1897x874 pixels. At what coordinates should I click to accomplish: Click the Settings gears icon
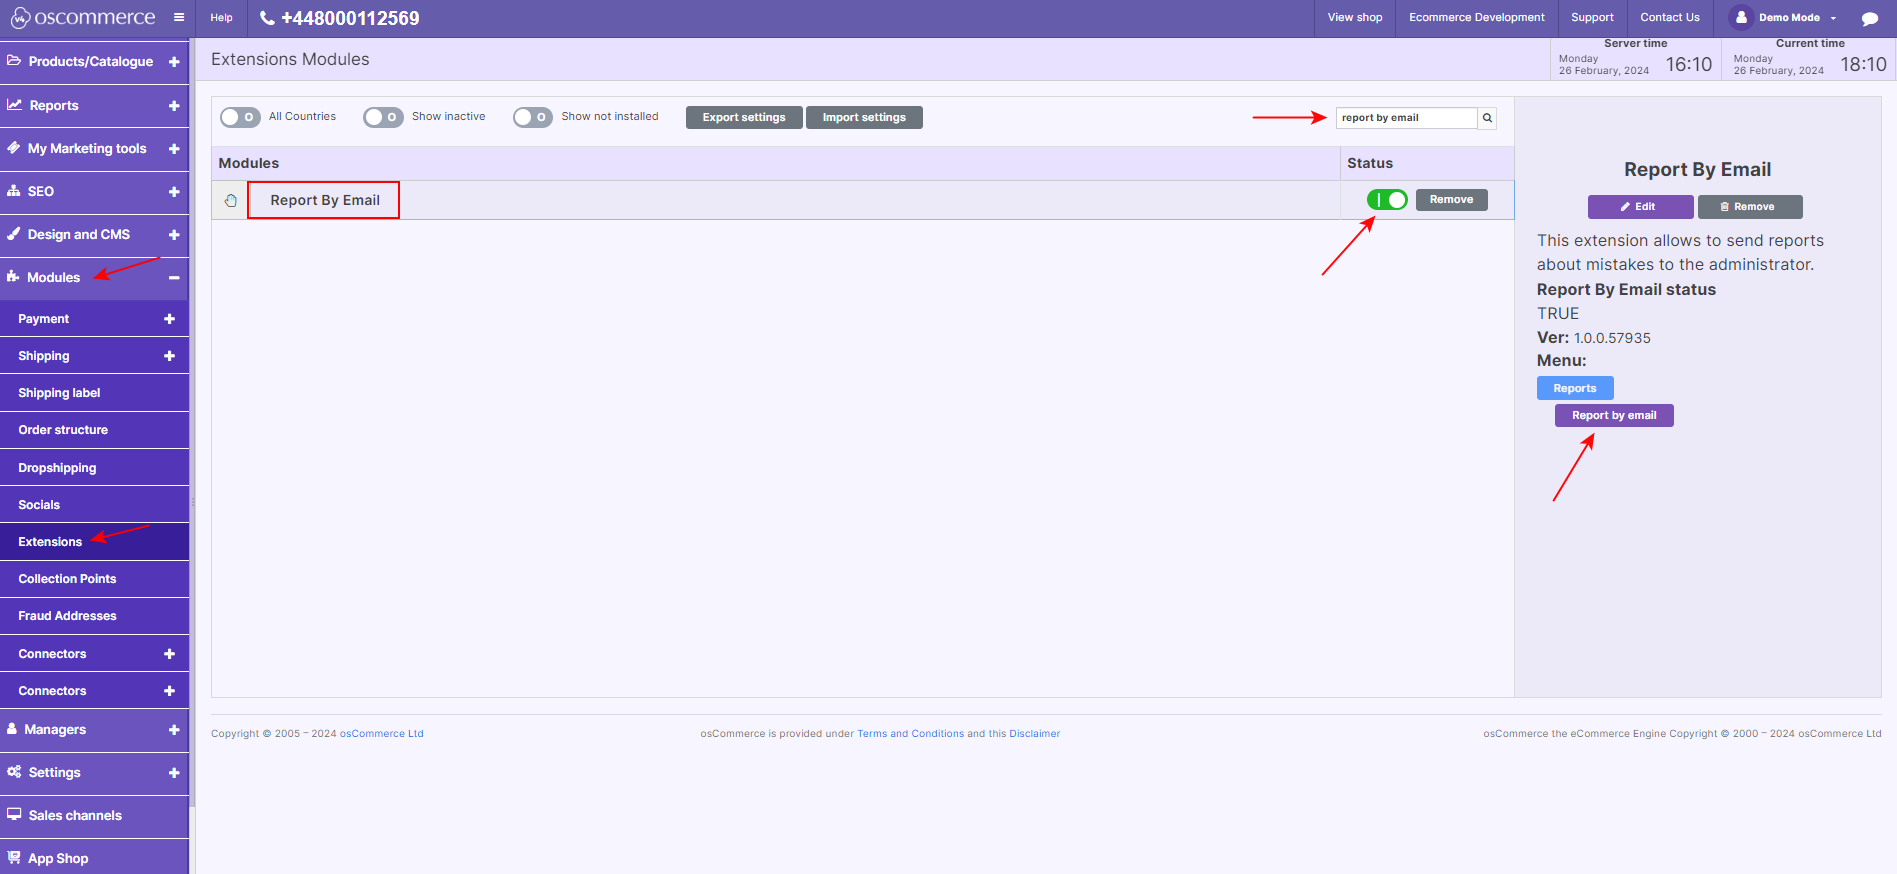(14, 771)
